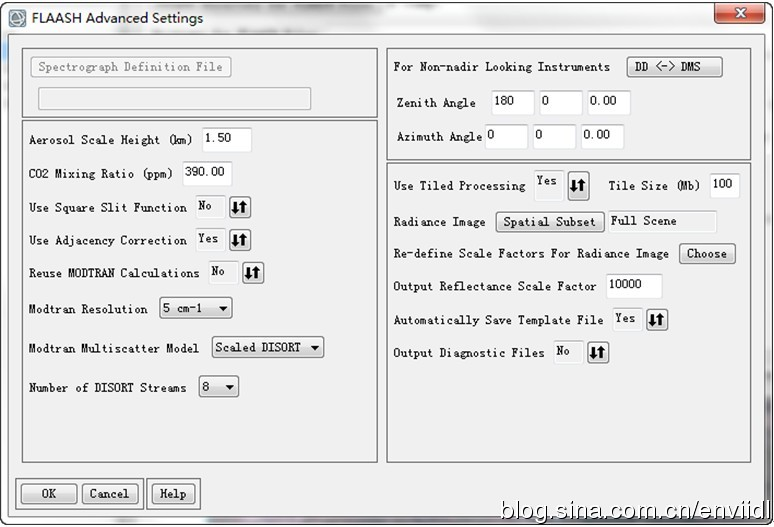Click the Use Tiled Processing 'Yes' value
Image resolution: width=774 pixels, height=527 pixels.
pos(549,186)
